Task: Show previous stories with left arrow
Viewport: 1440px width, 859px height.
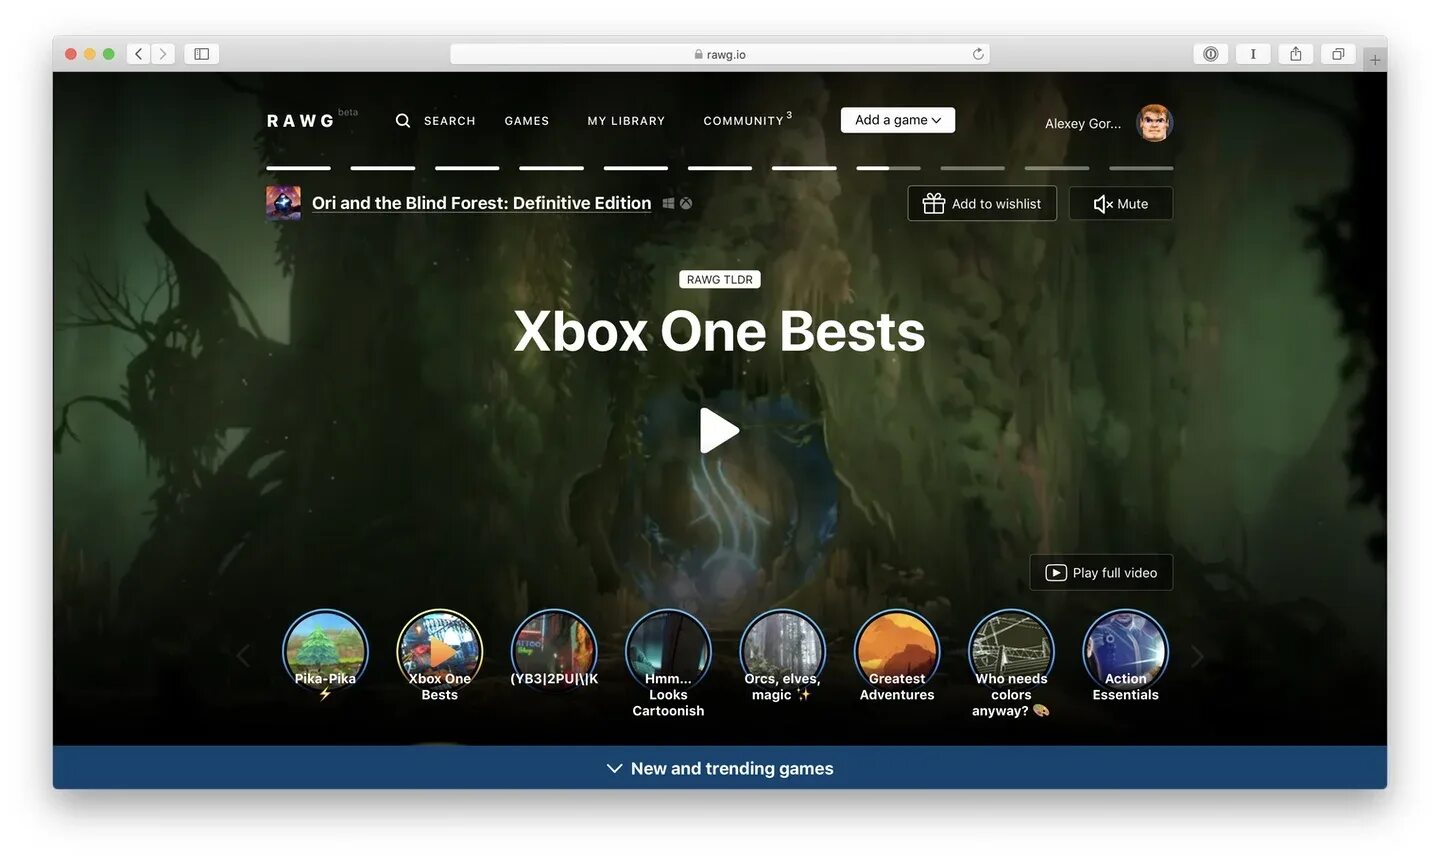Action: coord(243,656)
